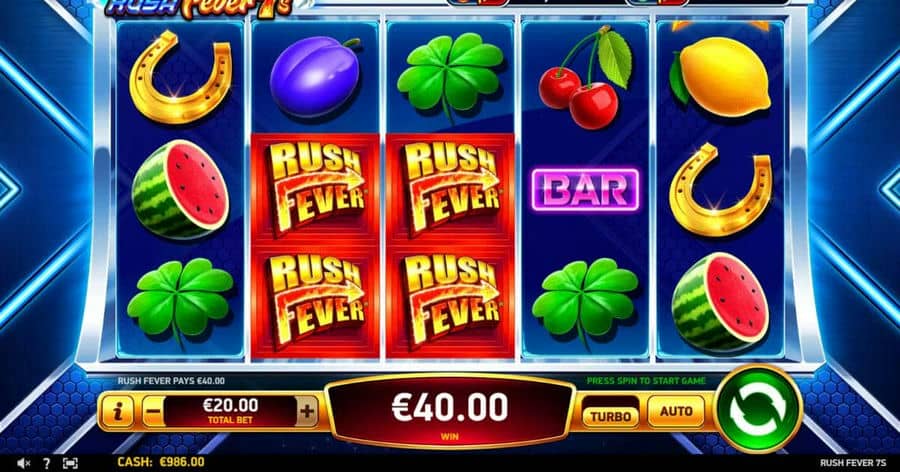Mute the game sound
Image resolution: width=900 pixels, height=472 pixels.
point(23,463)
